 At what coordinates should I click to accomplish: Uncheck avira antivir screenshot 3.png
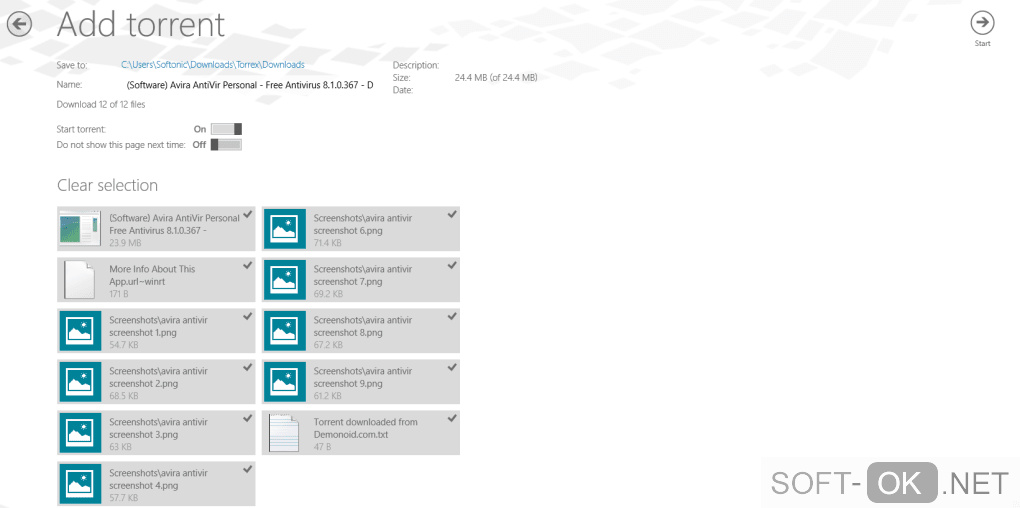247,418
